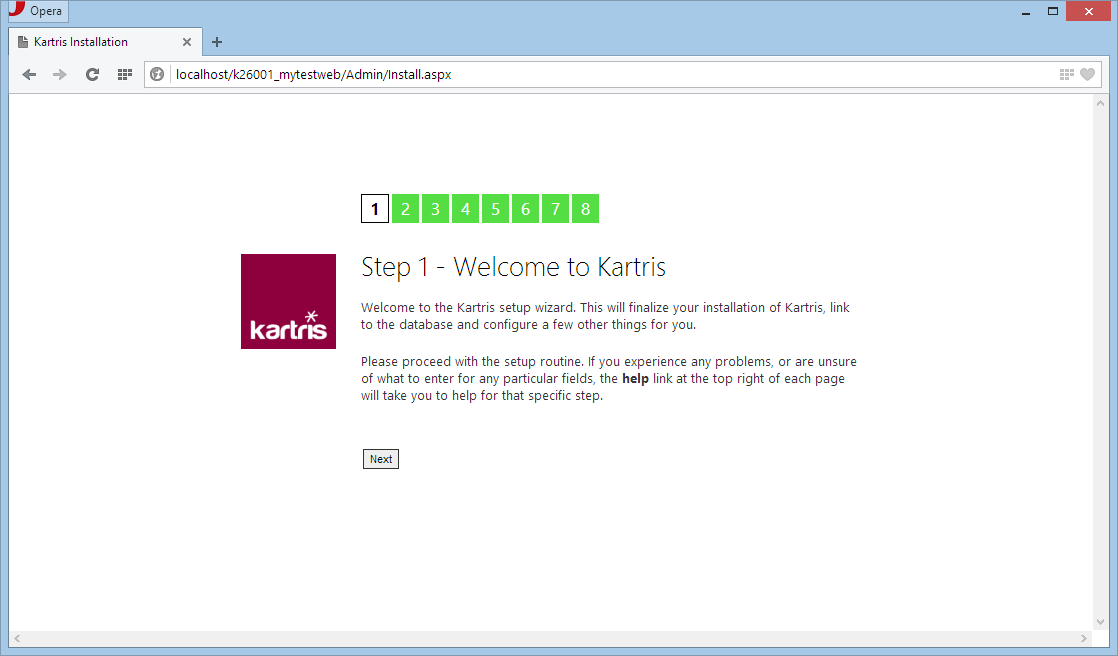Click the Next button

coord(381,459)
